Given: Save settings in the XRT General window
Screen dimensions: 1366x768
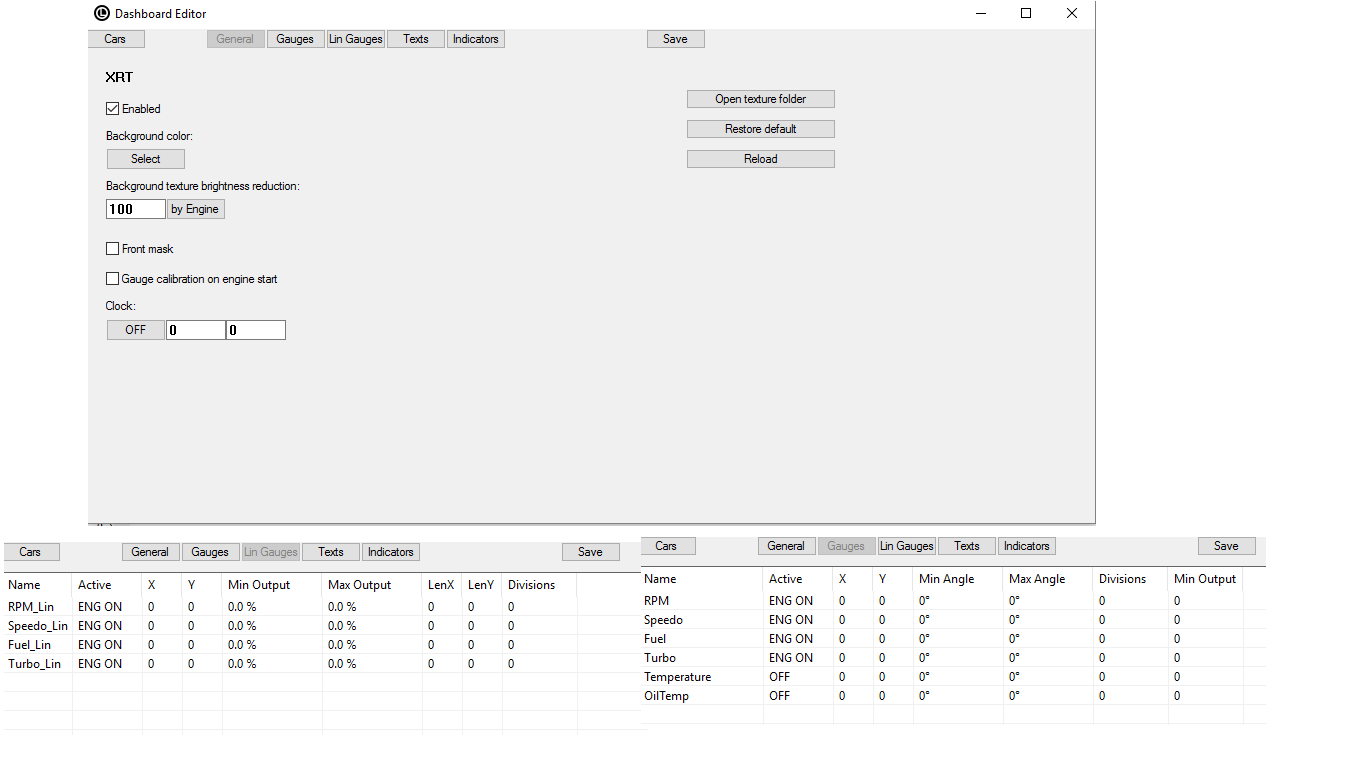Looking at the screenshot, I should [675, 39].
